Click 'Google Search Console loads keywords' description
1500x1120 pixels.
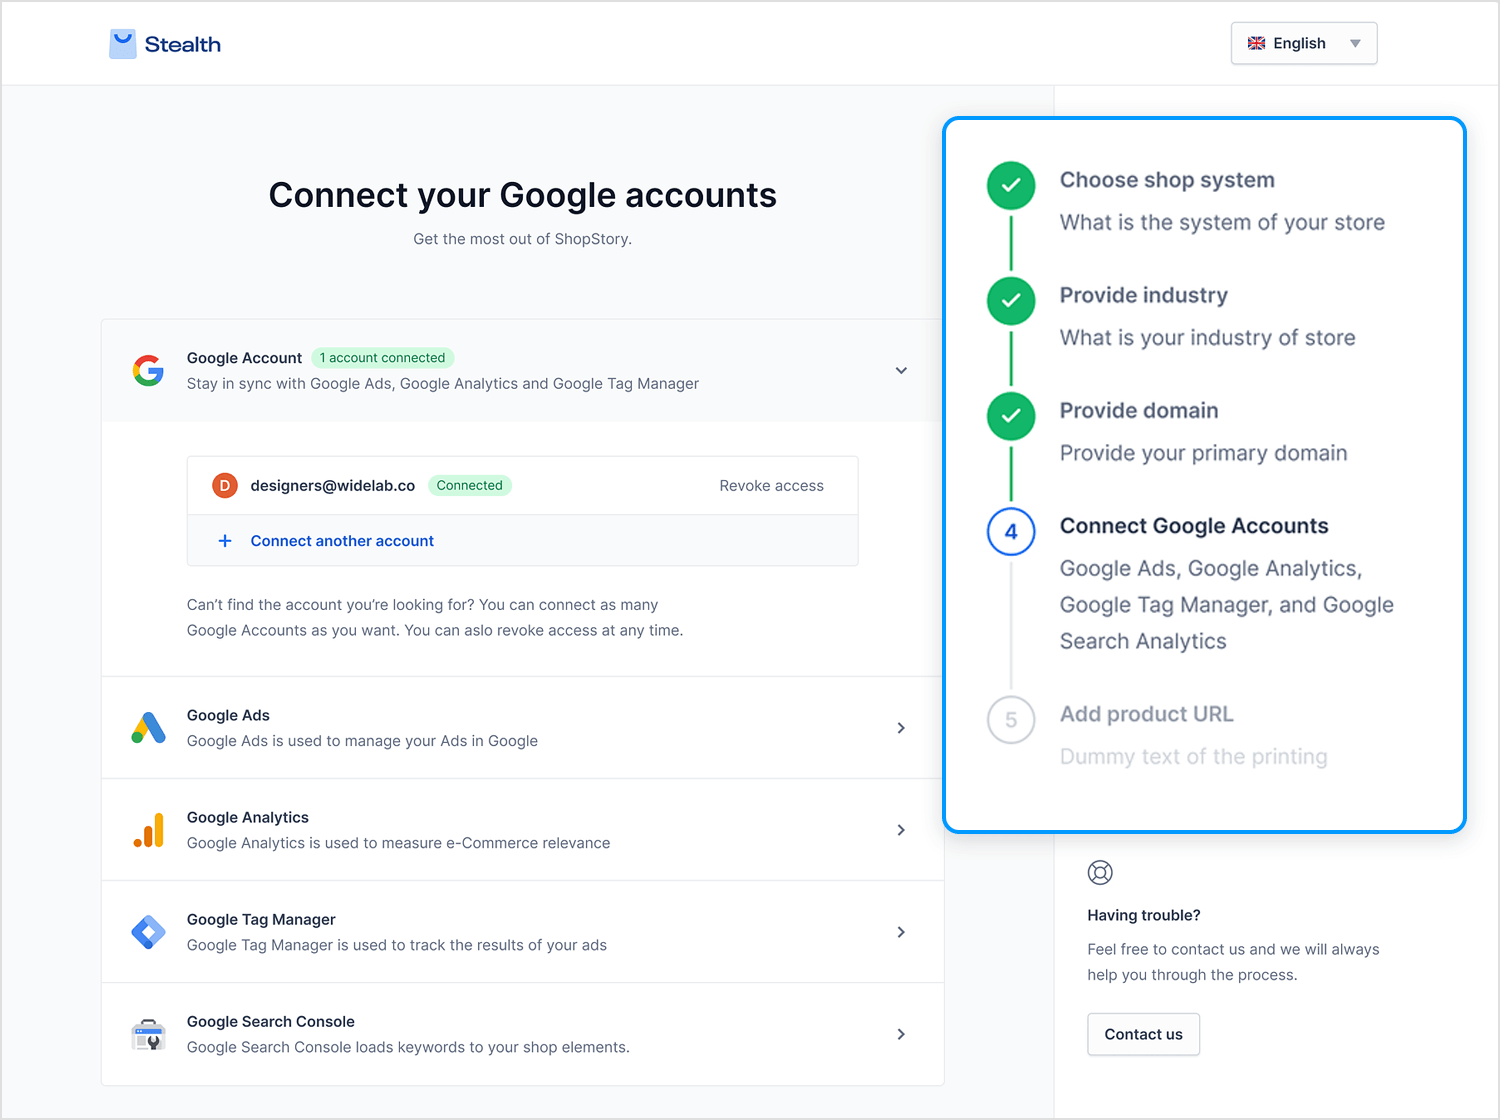click(408, 1047)
